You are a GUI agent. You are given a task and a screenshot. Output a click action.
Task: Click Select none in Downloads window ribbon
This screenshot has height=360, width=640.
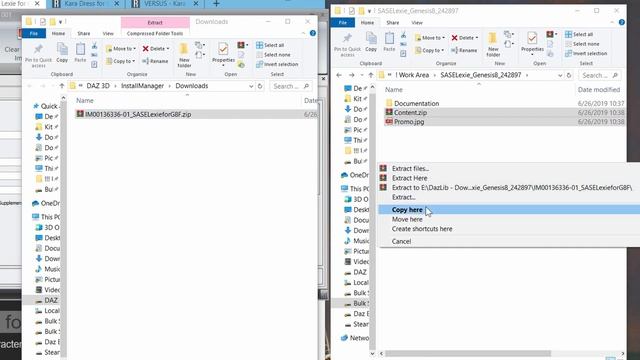[273, 55]
